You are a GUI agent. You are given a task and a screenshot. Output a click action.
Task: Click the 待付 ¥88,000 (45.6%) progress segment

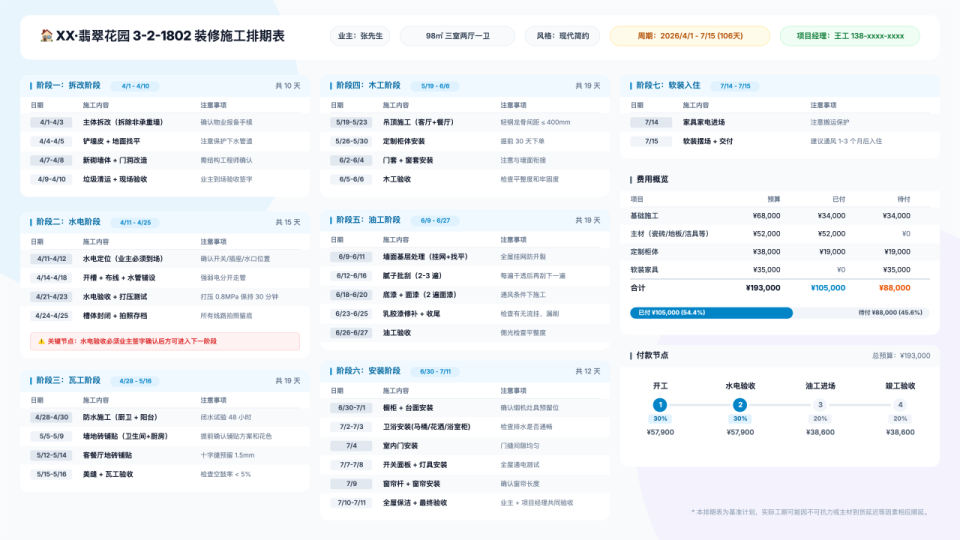[861, 313]
